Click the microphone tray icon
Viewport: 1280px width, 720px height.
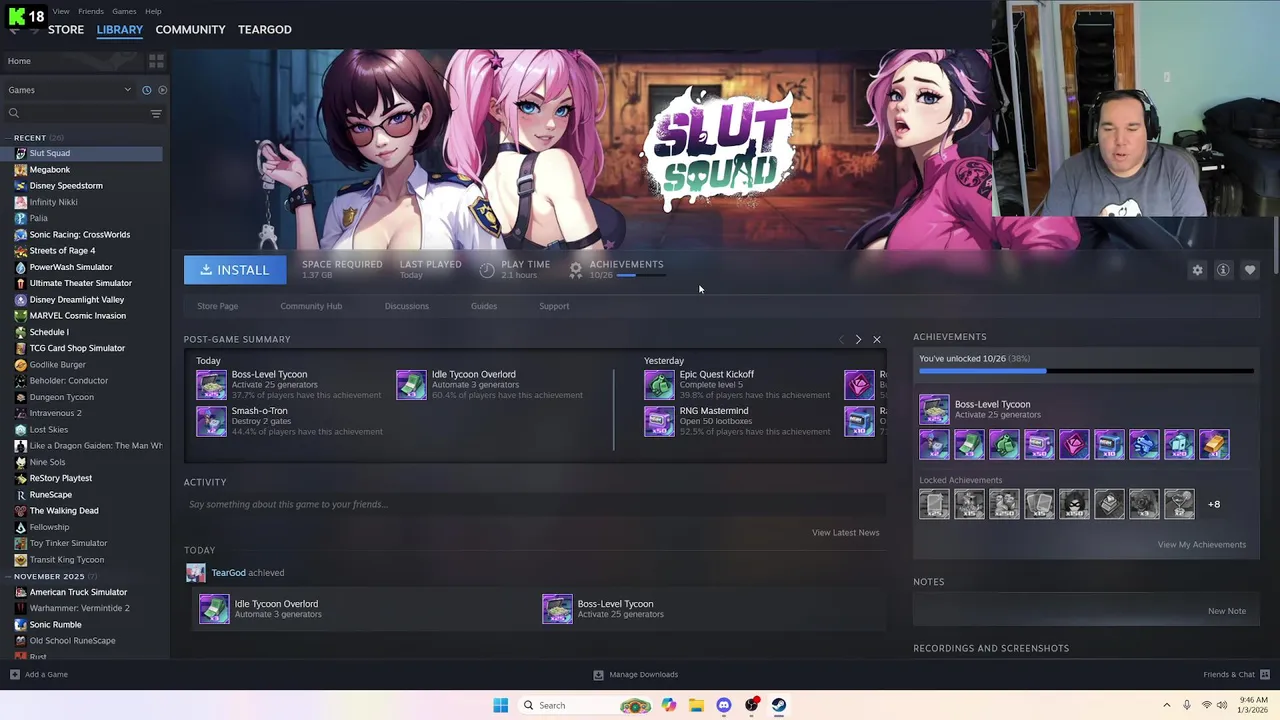tap(1187, 705)
